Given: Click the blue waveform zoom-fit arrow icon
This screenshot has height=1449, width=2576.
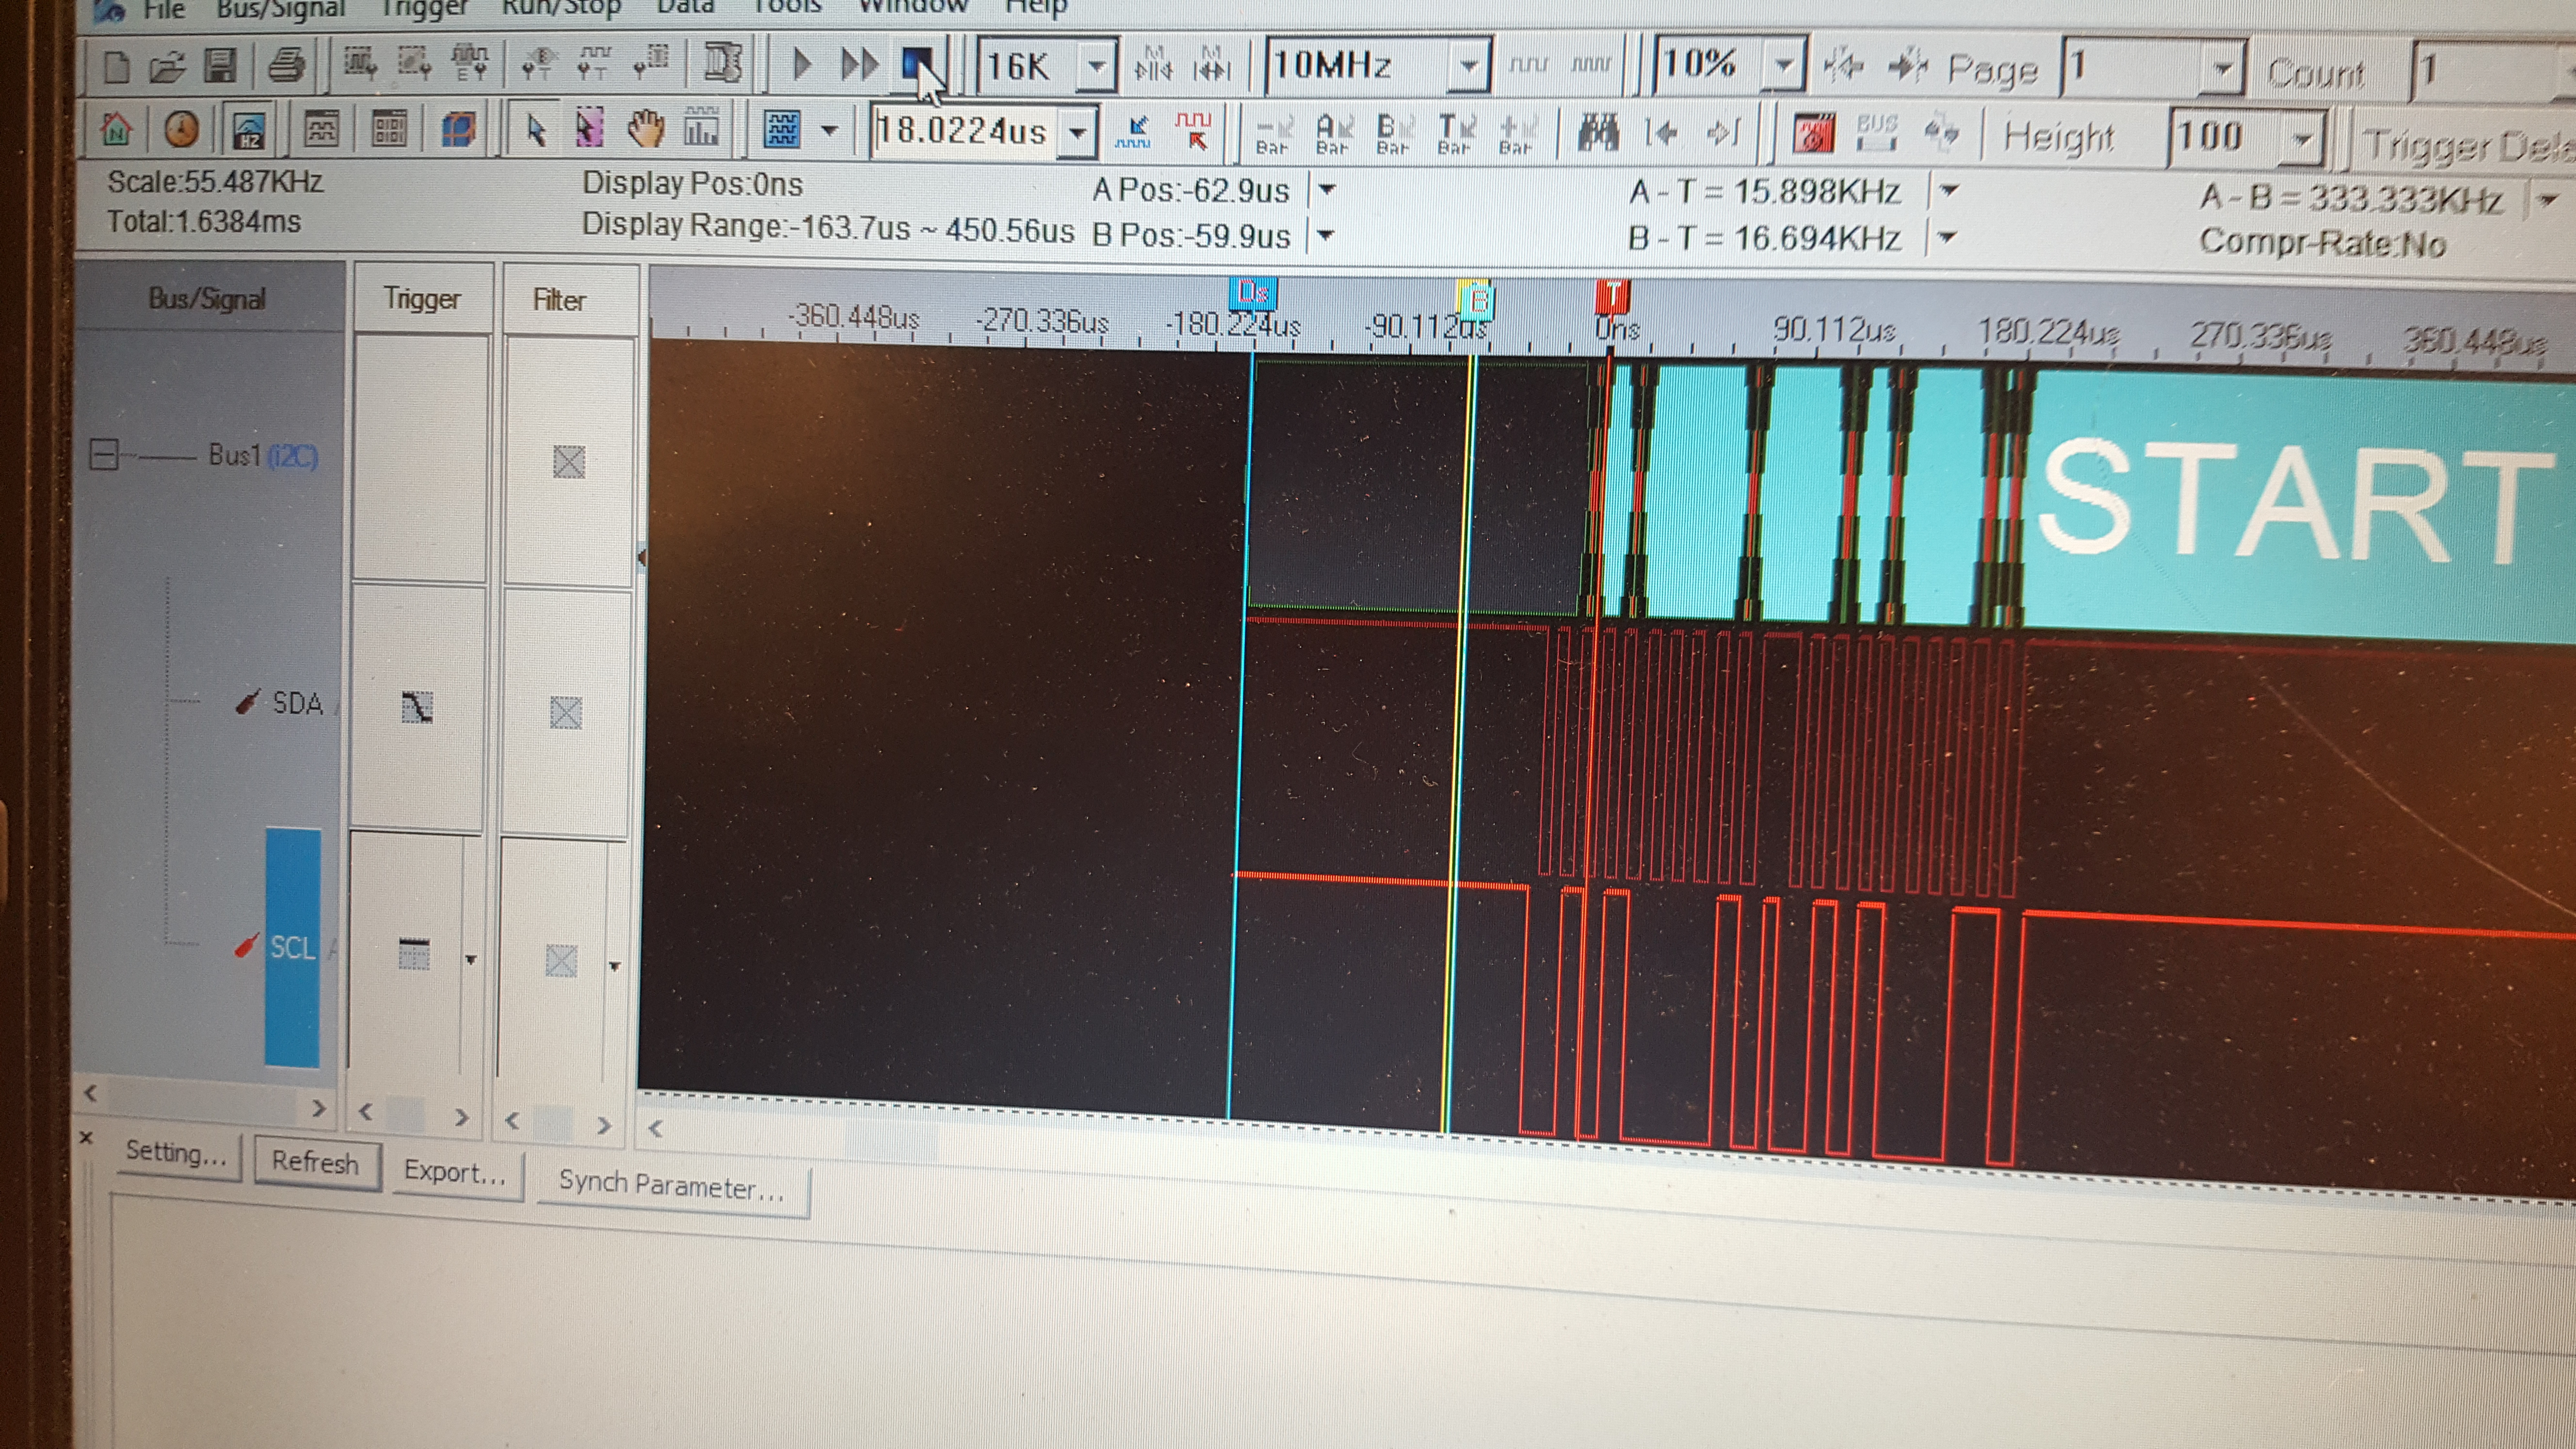Looking at the screenshot, I should coord(1135,132).
